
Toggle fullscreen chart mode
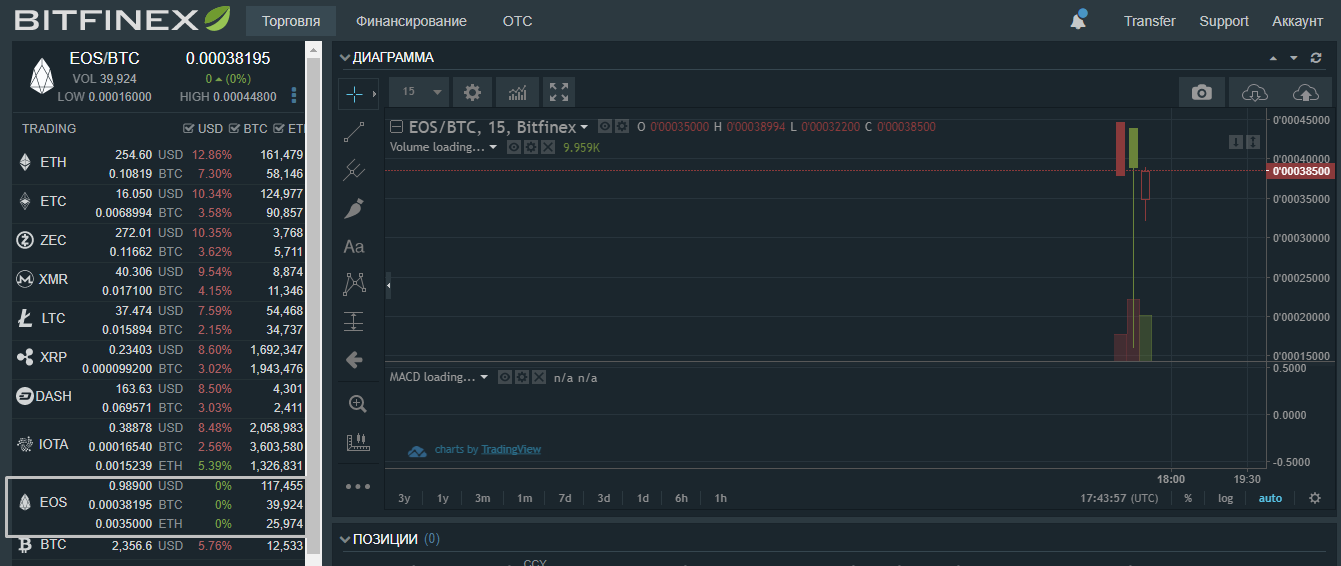[x=559, y=92]
